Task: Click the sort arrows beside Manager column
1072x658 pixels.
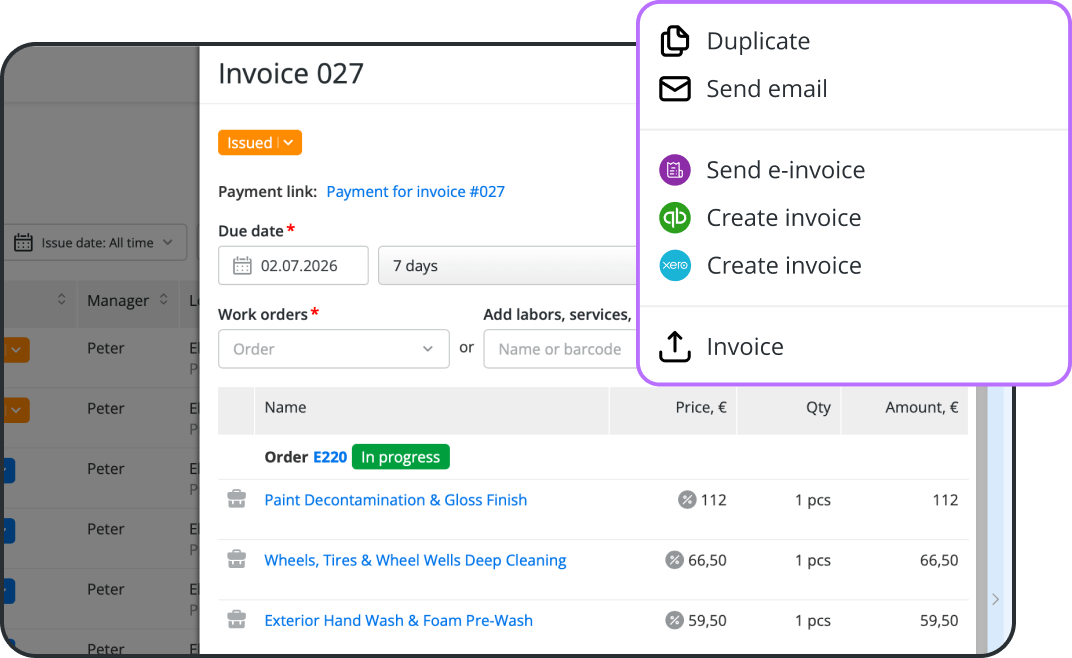Action: 163,300
